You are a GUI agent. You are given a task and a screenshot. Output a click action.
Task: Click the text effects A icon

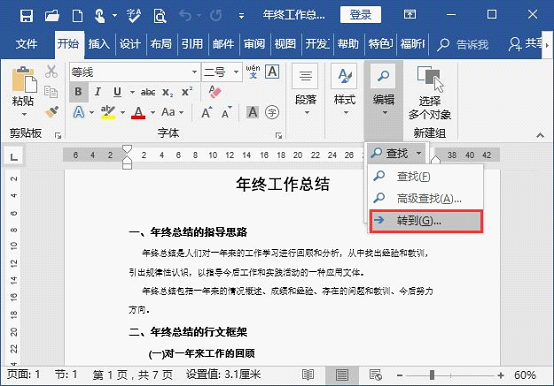(78, 112)
